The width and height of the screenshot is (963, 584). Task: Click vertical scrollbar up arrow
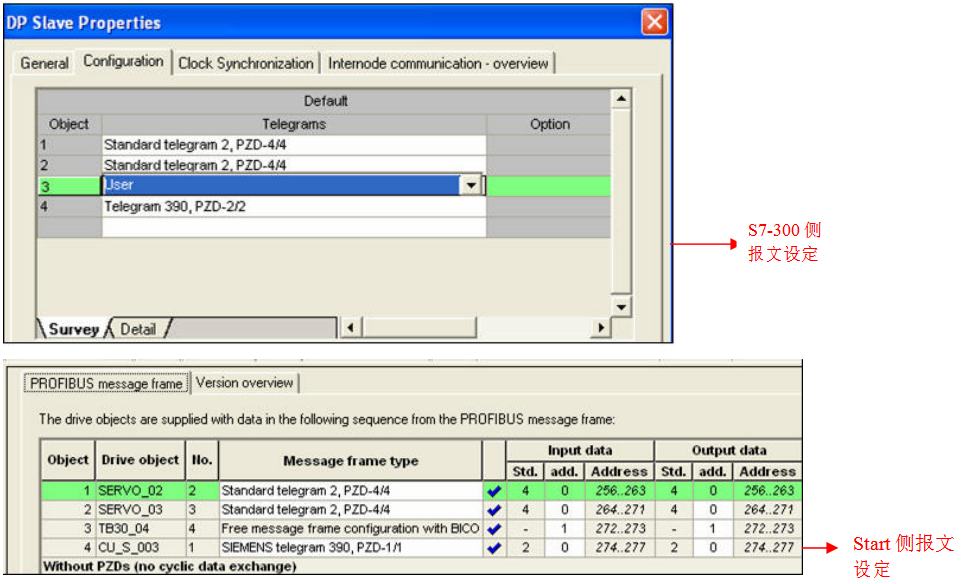coord(622,99)
